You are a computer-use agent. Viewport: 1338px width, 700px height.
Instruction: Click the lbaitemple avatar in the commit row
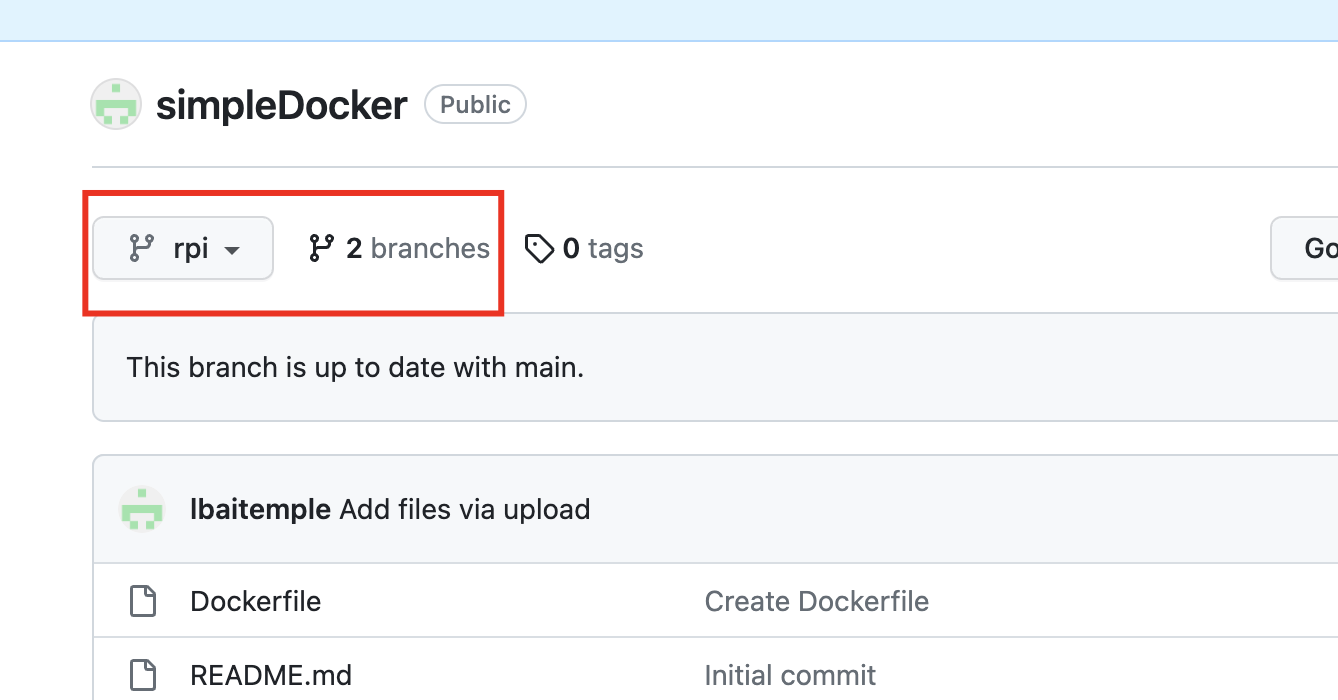[142, 509]
